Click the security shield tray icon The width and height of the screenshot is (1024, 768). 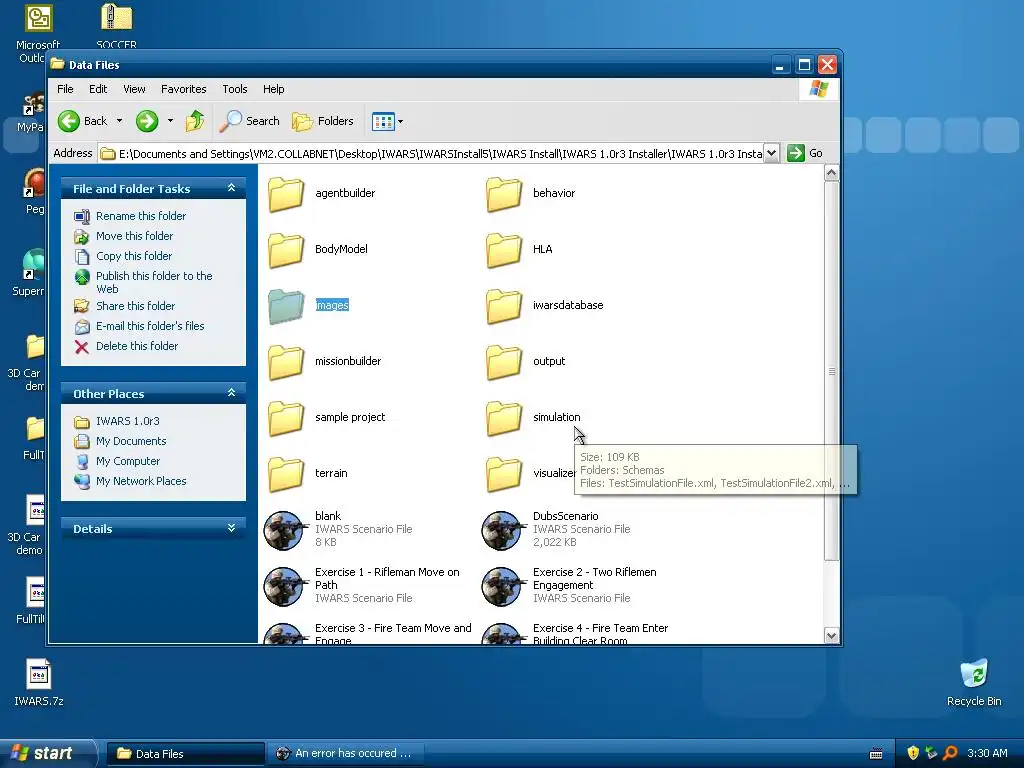pyautogui.click(x=913, y=753)
